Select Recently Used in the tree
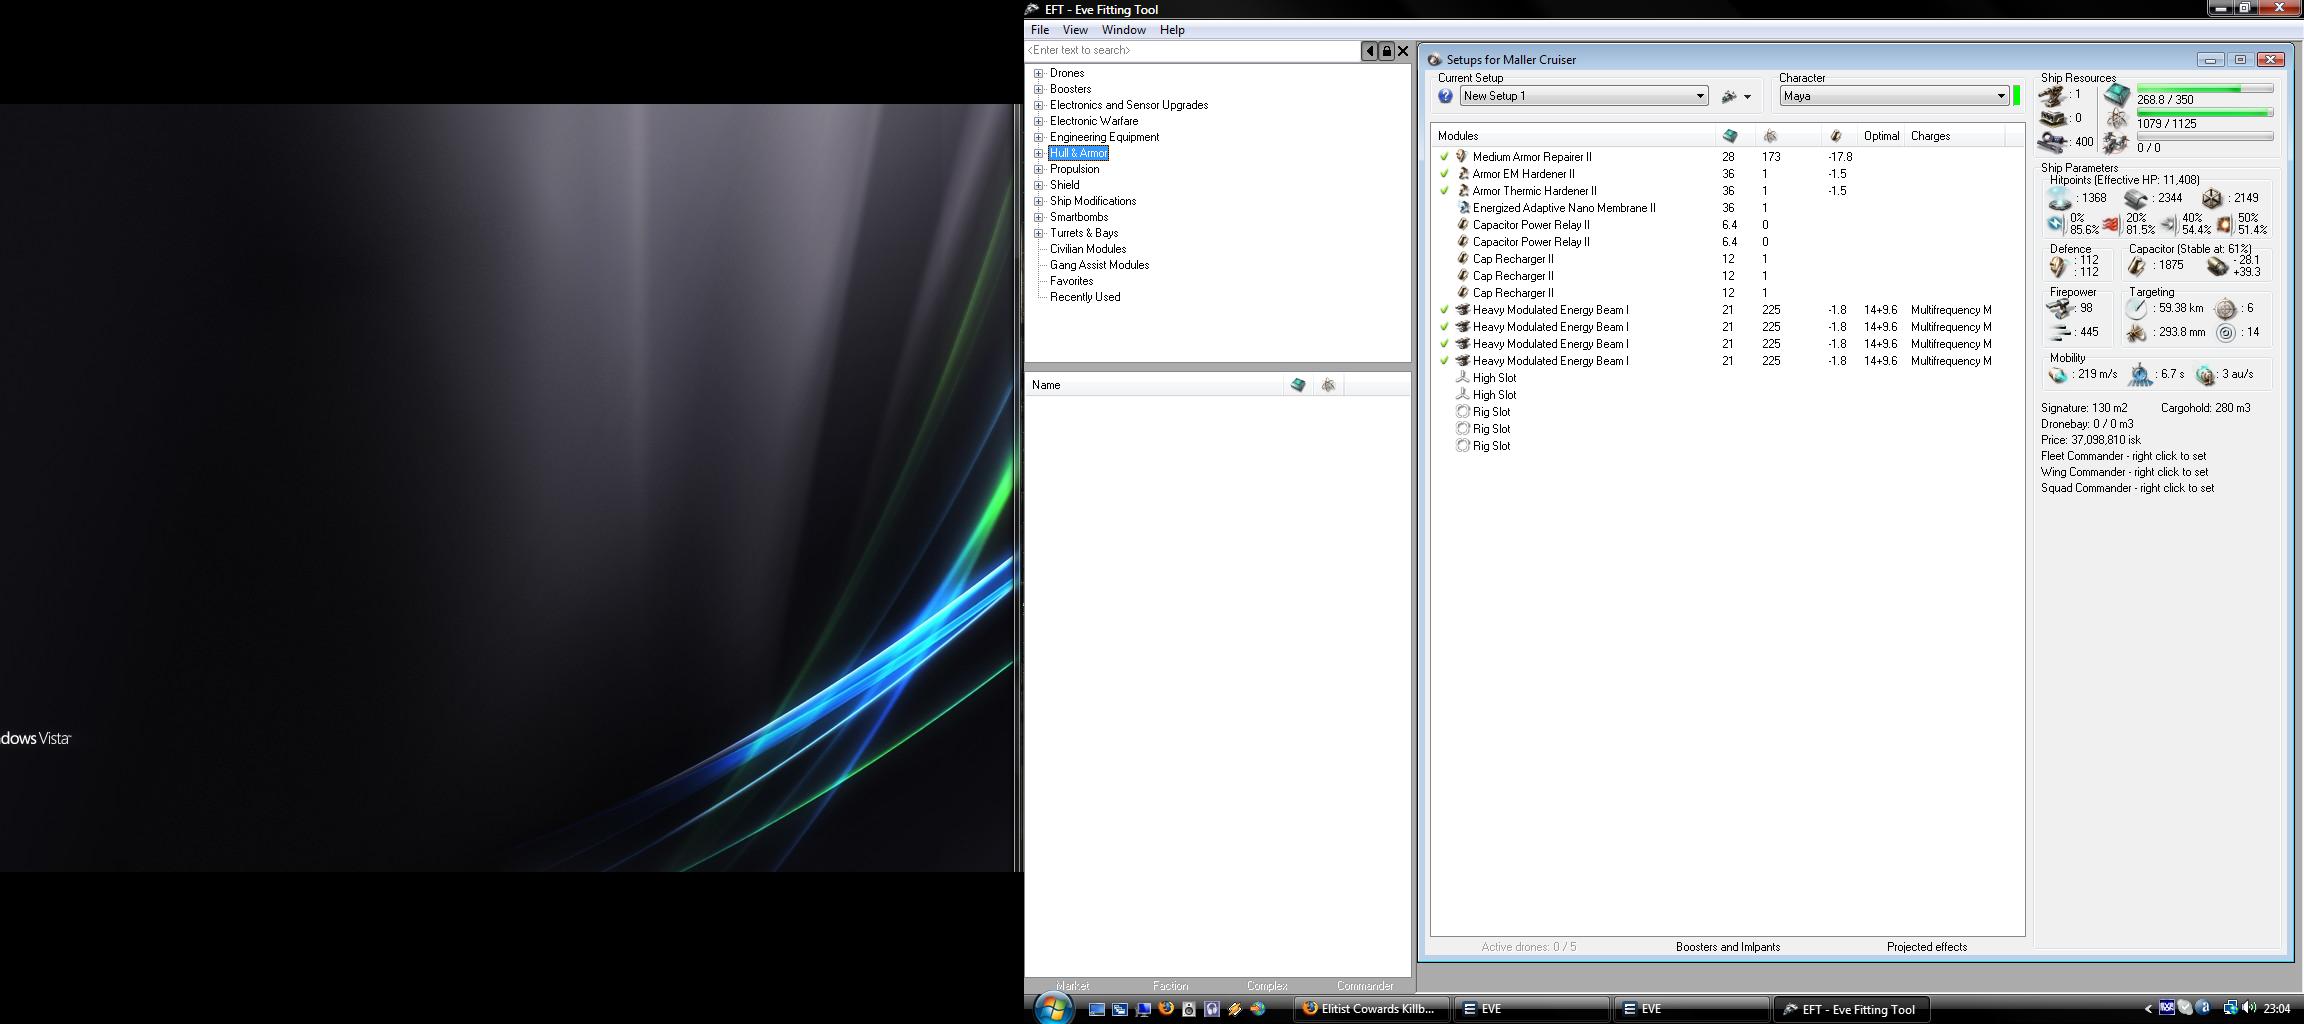The width and height of the screenshot is (2304, 1024). point(1085,297)
